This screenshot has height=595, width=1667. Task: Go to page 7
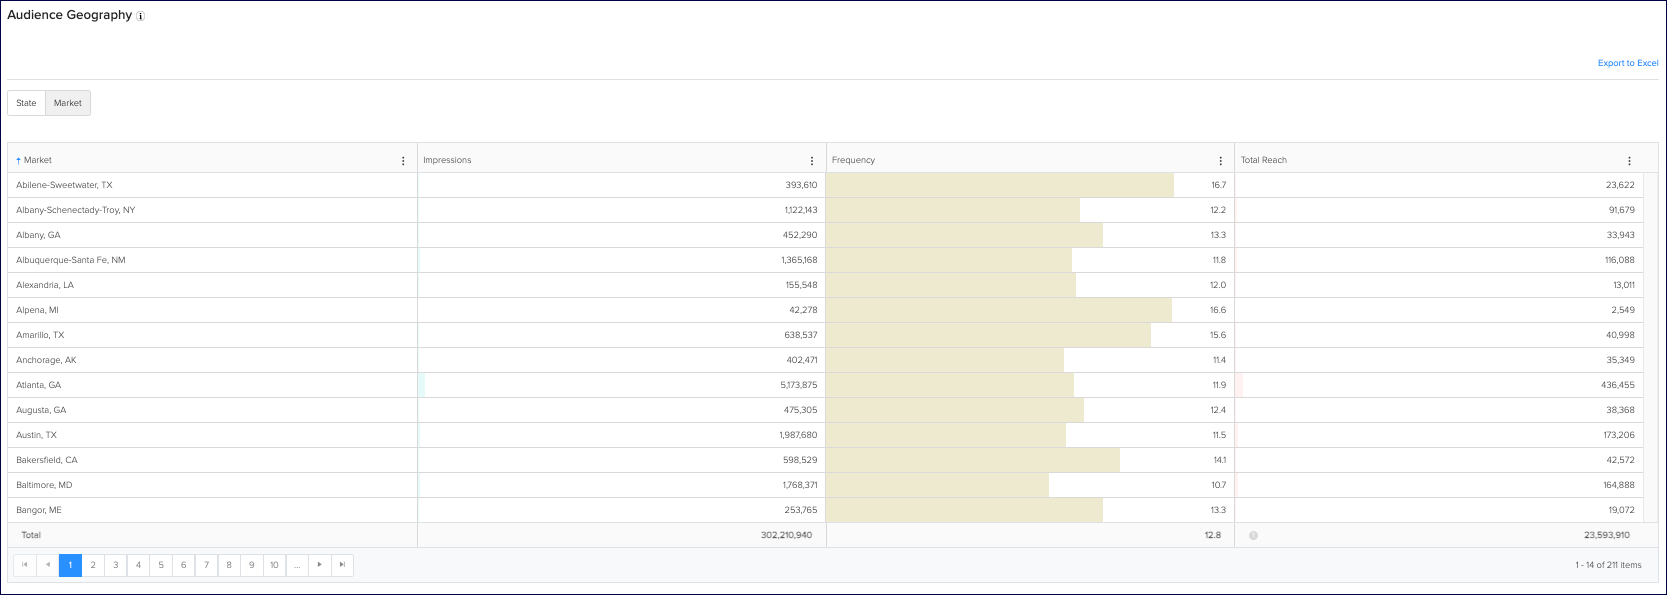206,565
